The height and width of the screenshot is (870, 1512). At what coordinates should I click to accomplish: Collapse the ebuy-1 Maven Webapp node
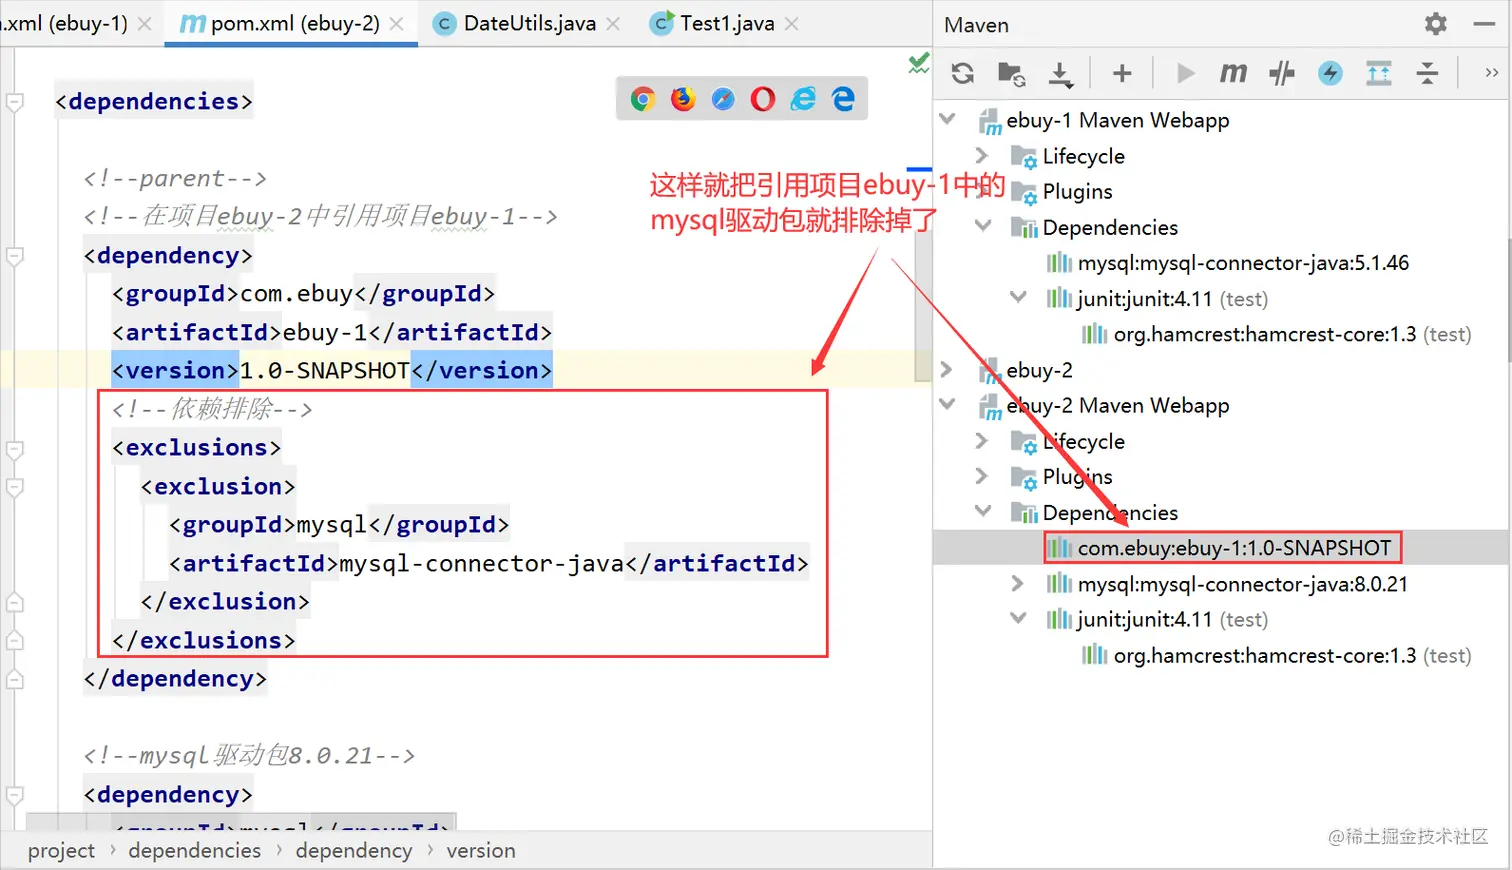coord(948,119)
